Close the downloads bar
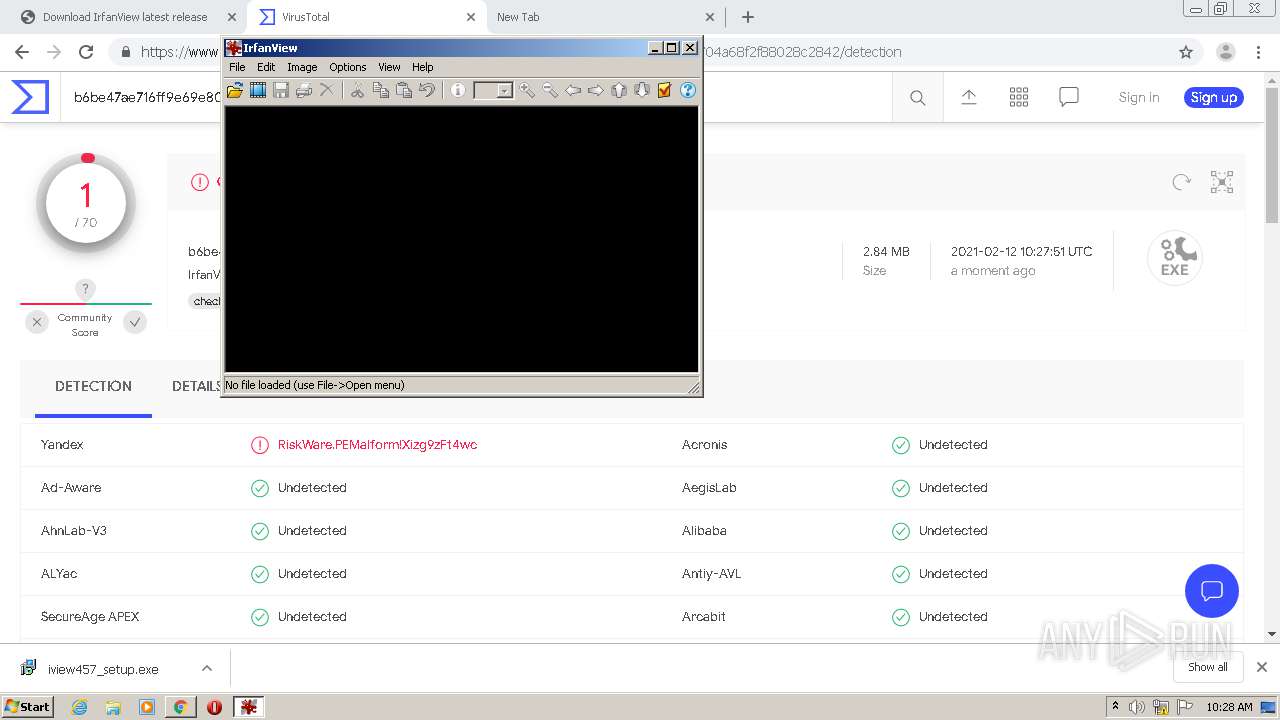Screen dimensions: 1280x720 [x=1262, y=667]
